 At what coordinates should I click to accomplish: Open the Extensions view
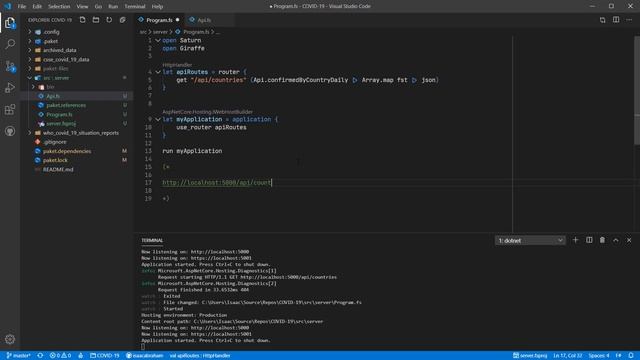[10, 109]
